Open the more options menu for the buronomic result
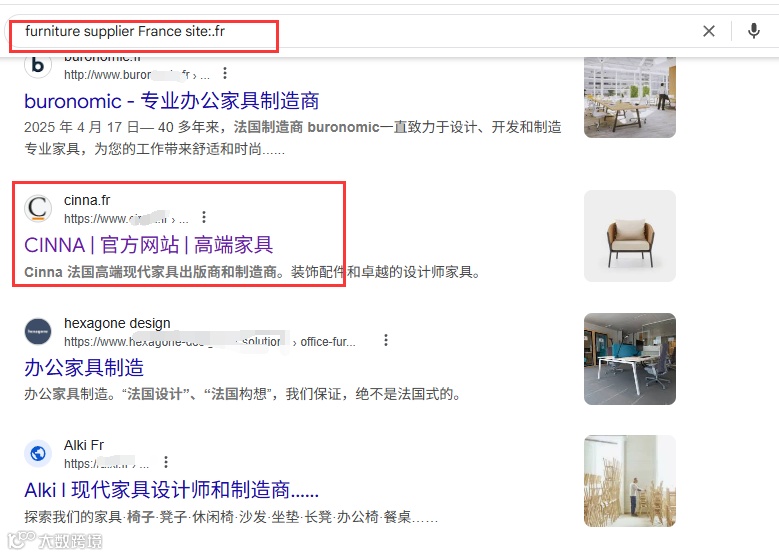779x556 pixels. coord(225,74)
